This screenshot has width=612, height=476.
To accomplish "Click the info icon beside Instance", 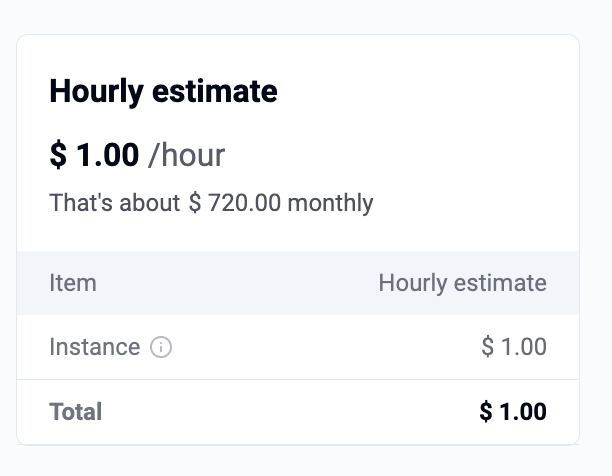I will pos(161,348).
